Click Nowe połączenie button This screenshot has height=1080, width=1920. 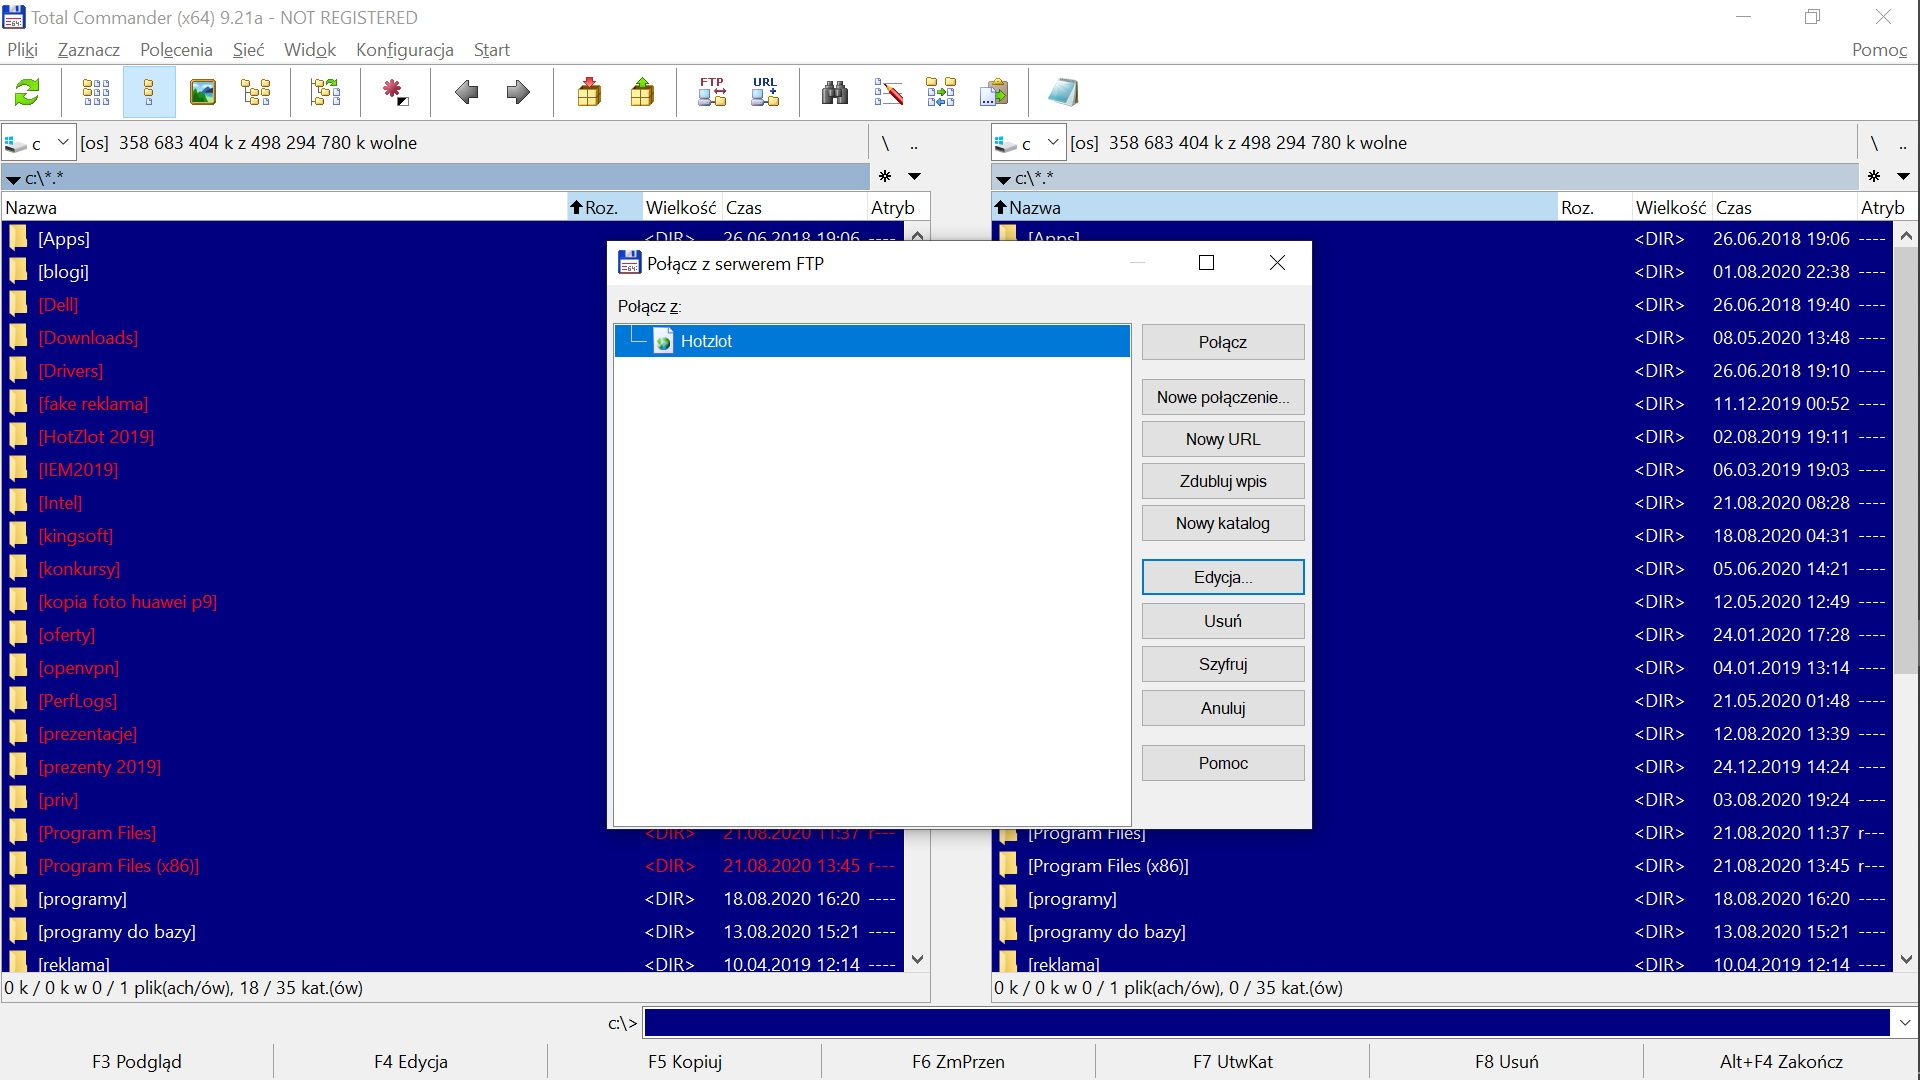pos(1223,397)
